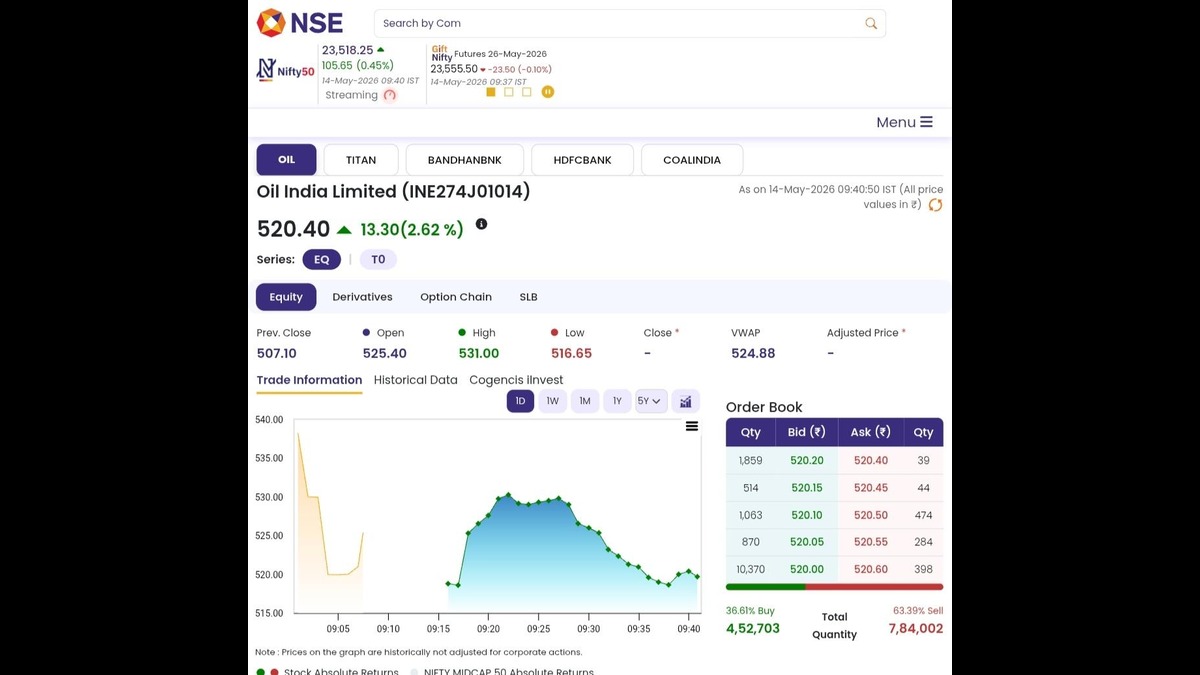This screenshot has width=1200, height=675.
Task: Click the company search field
Action: (x=630, y=23)
